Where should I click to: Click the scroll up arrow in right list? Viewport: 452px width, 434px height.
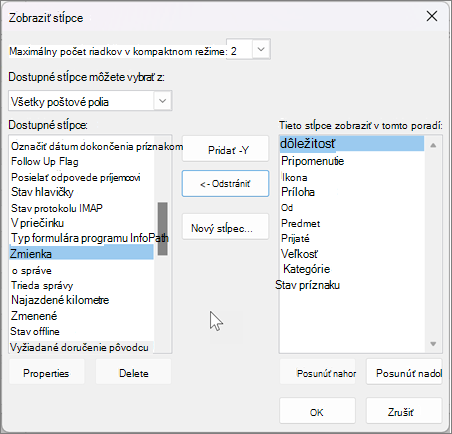tap(433, 145)
